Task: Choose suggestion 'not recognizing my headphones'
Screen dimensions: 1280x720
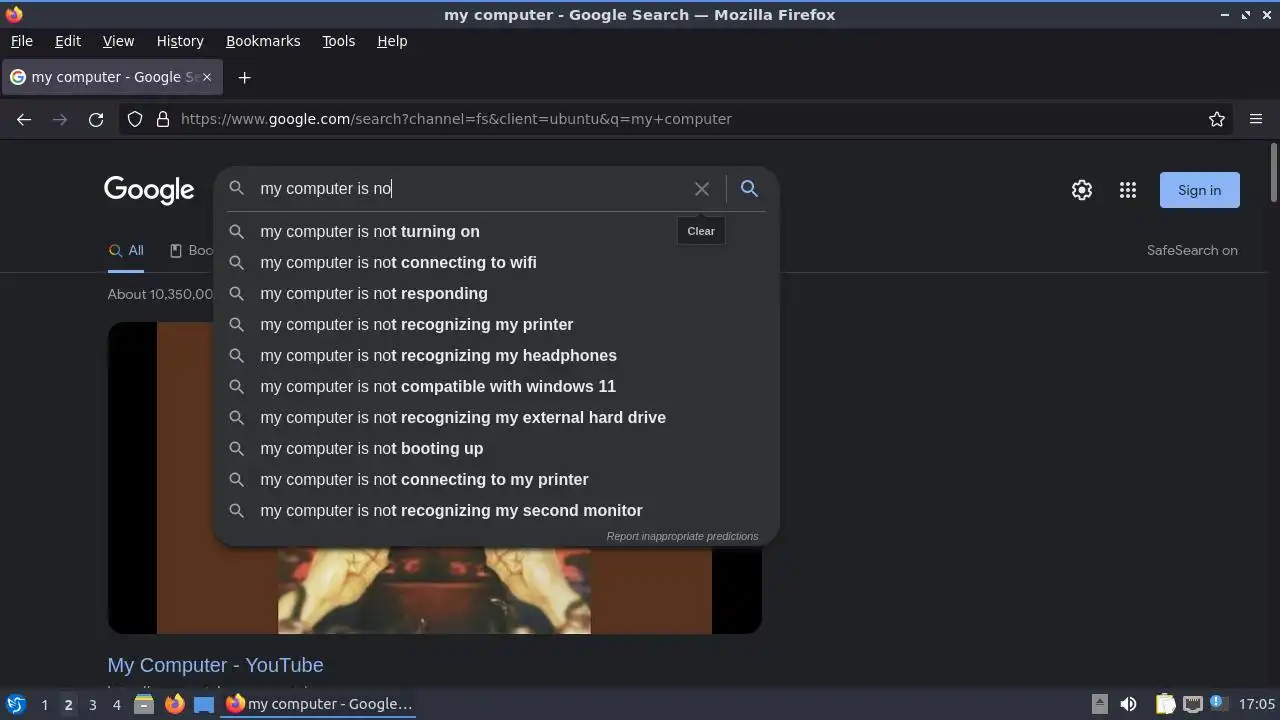Action: click(497, 355)
